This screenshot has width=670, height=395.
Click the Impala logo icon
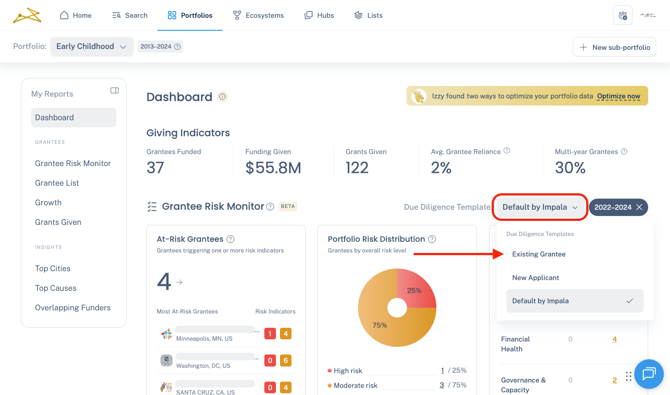tap(27, 15)
